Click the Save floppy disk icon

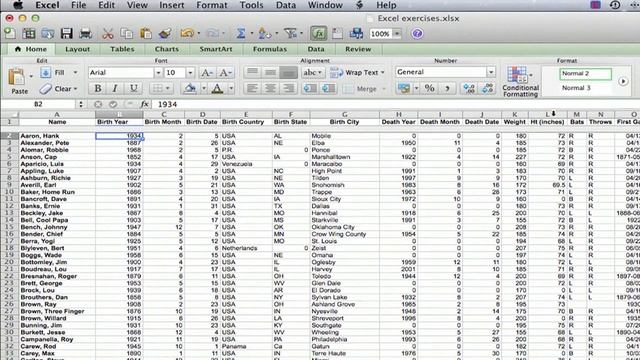[x=67, y=33]
